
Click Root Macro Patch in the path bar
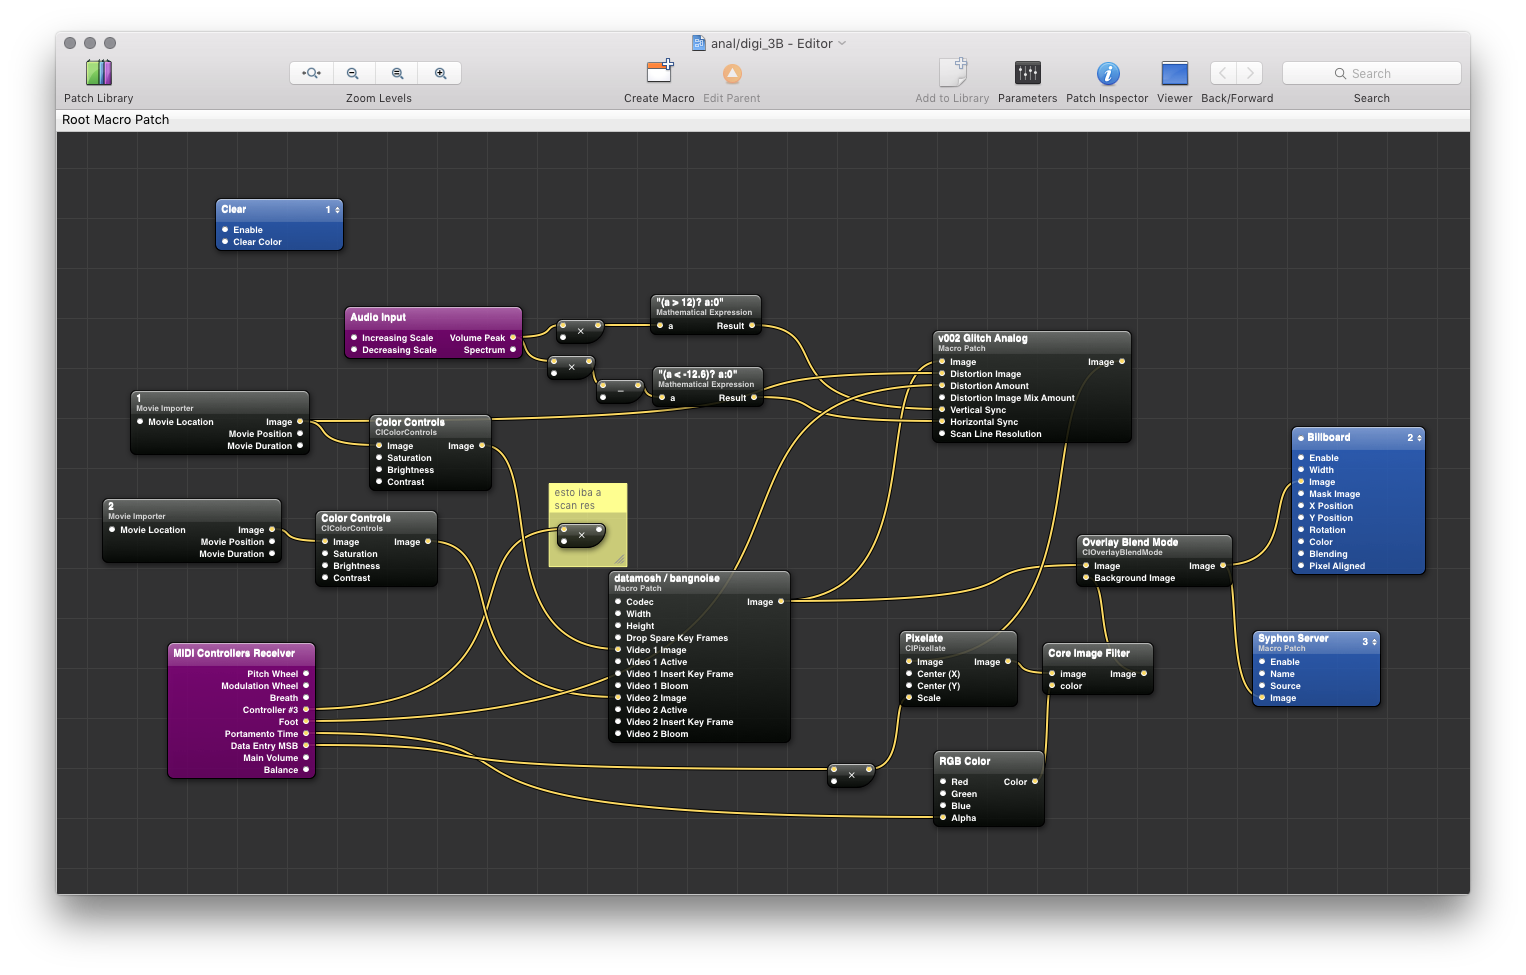pos(116,120)
